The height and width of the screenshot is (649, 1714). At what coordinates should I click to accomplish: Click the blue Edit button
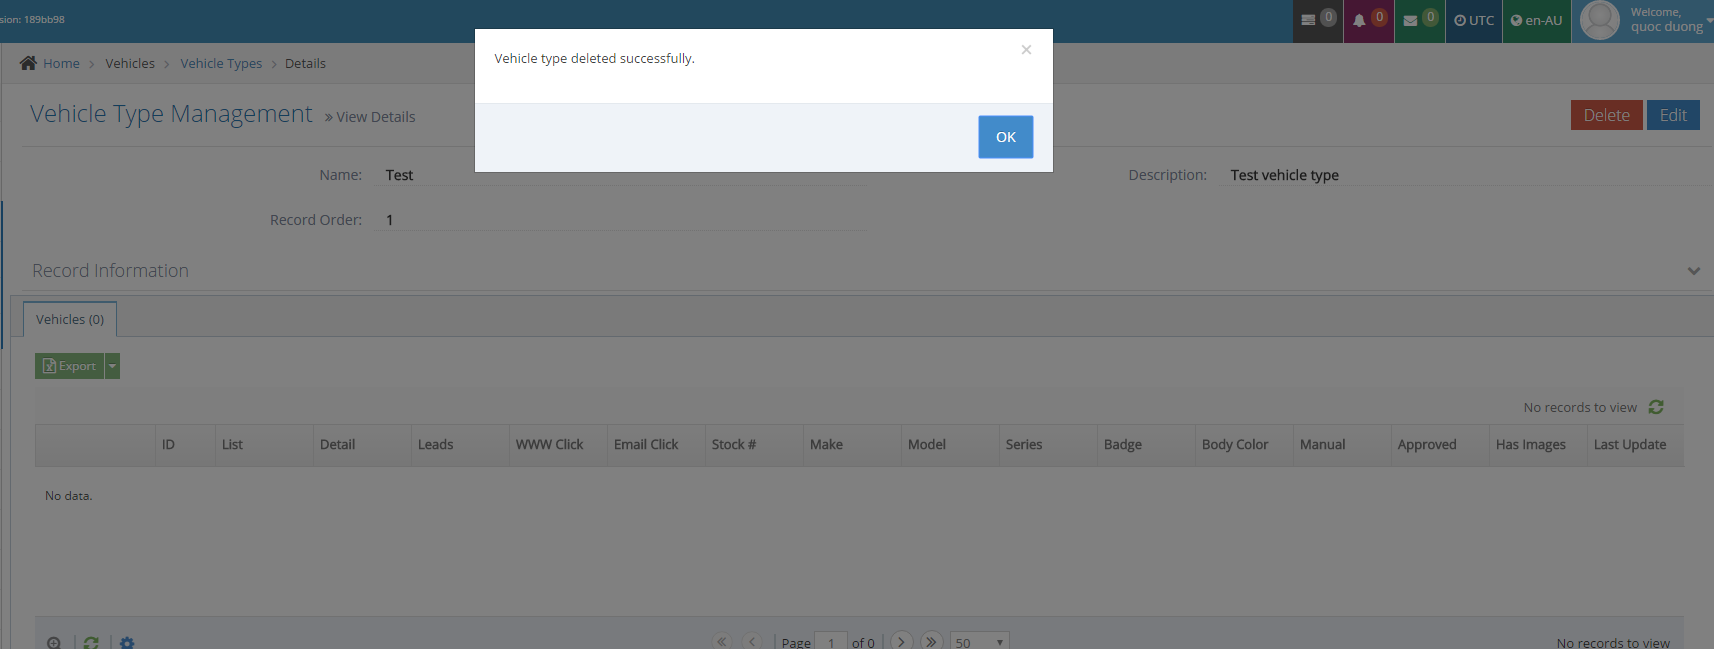click(x=1673, y=115)
